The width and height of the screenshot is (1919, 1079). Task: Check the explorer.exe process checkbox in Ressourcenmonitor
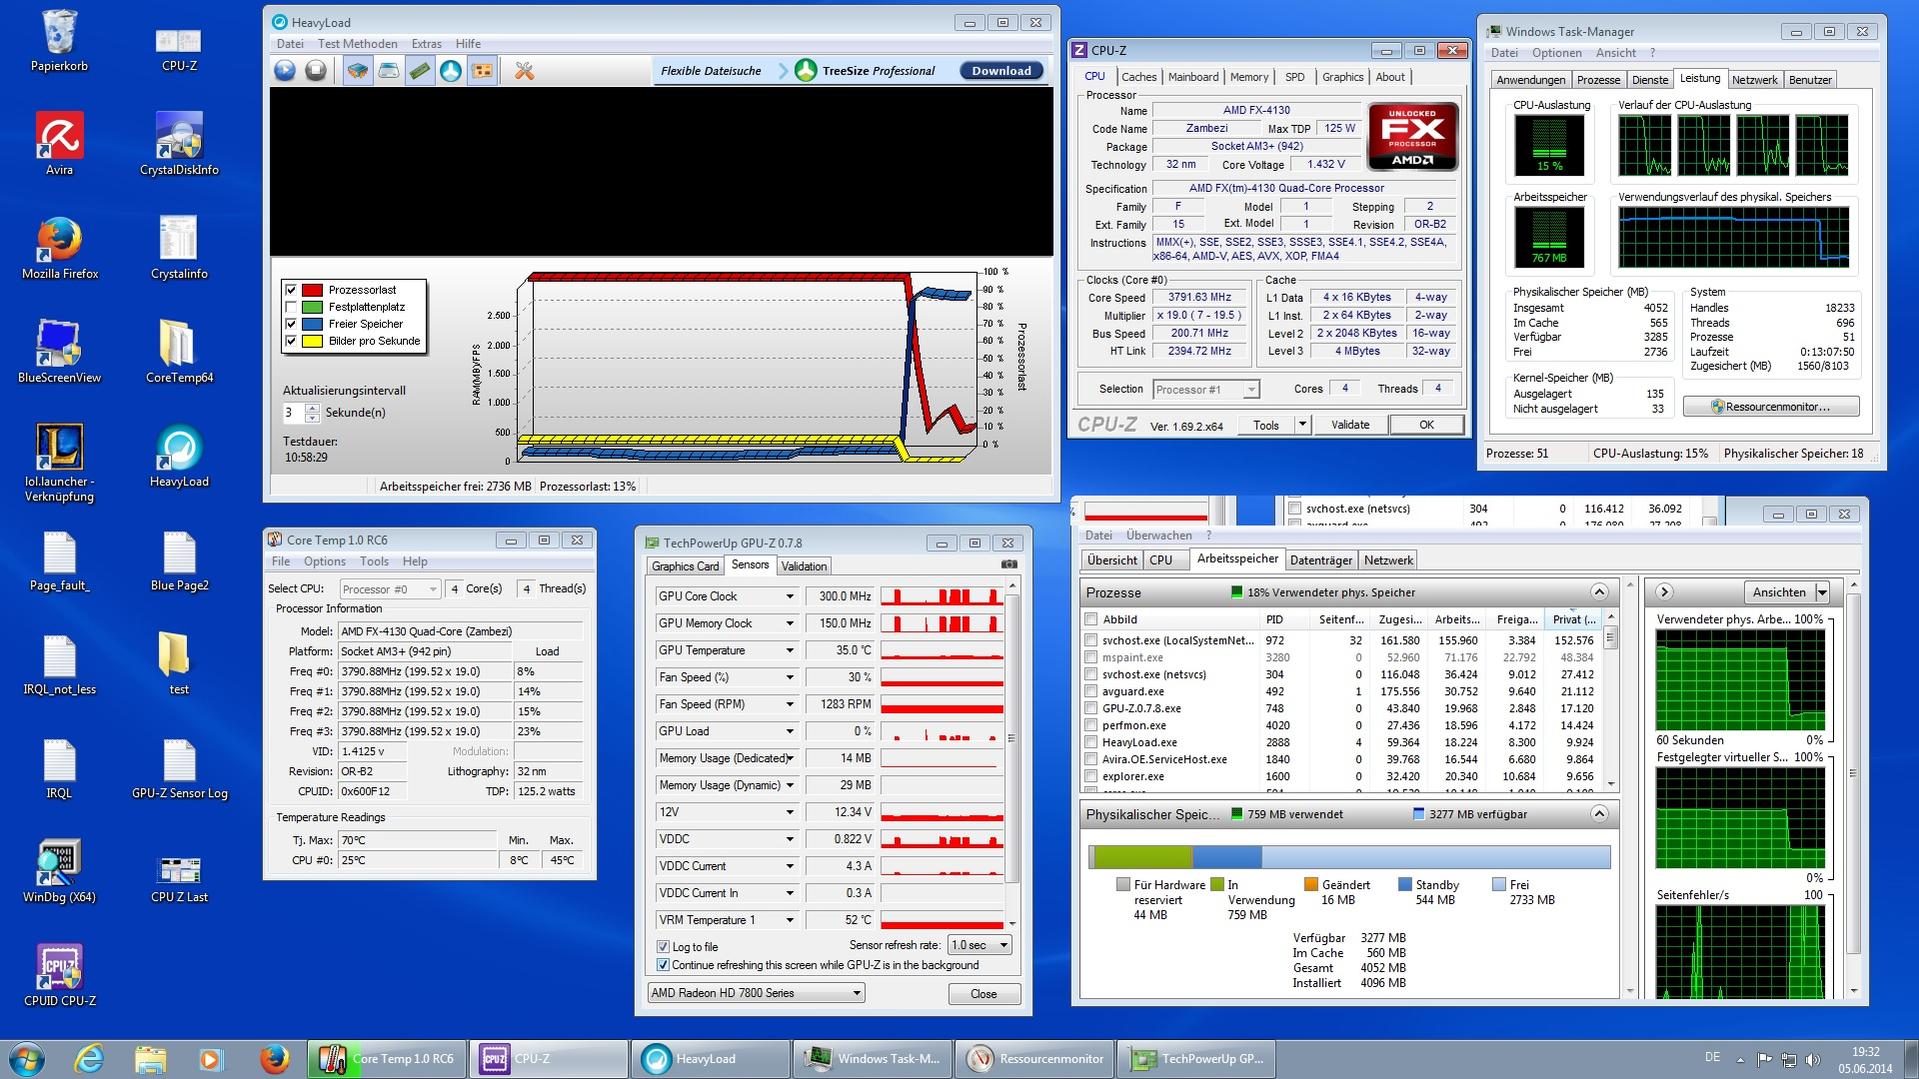[1091, 777]
